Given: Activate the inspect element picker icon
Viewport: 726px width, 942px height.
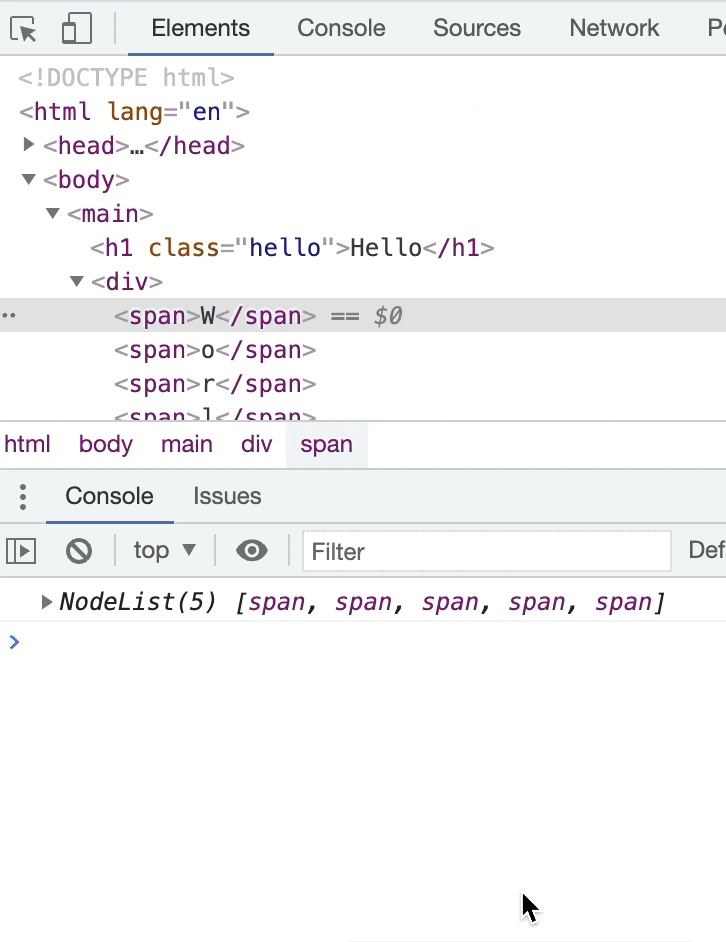Looking at the screenshot, I should coord(23,28).
